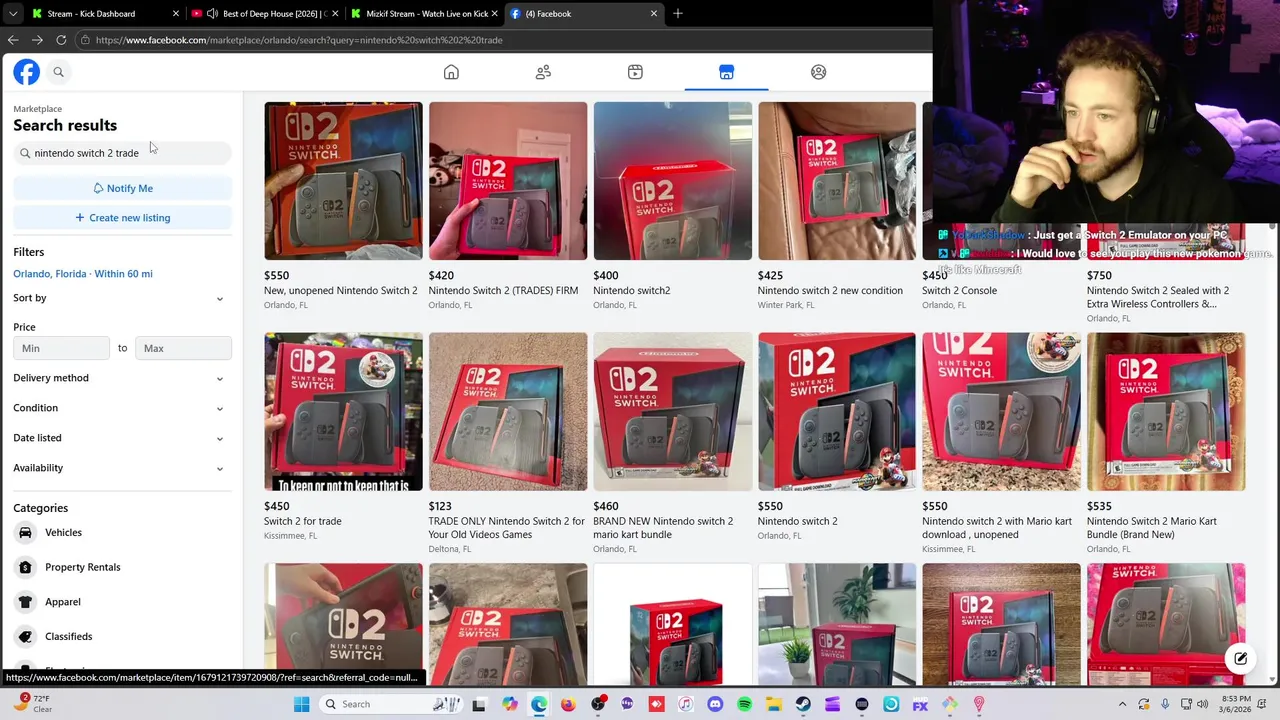Open a new browser tab with plus icon

click(678, 14)
